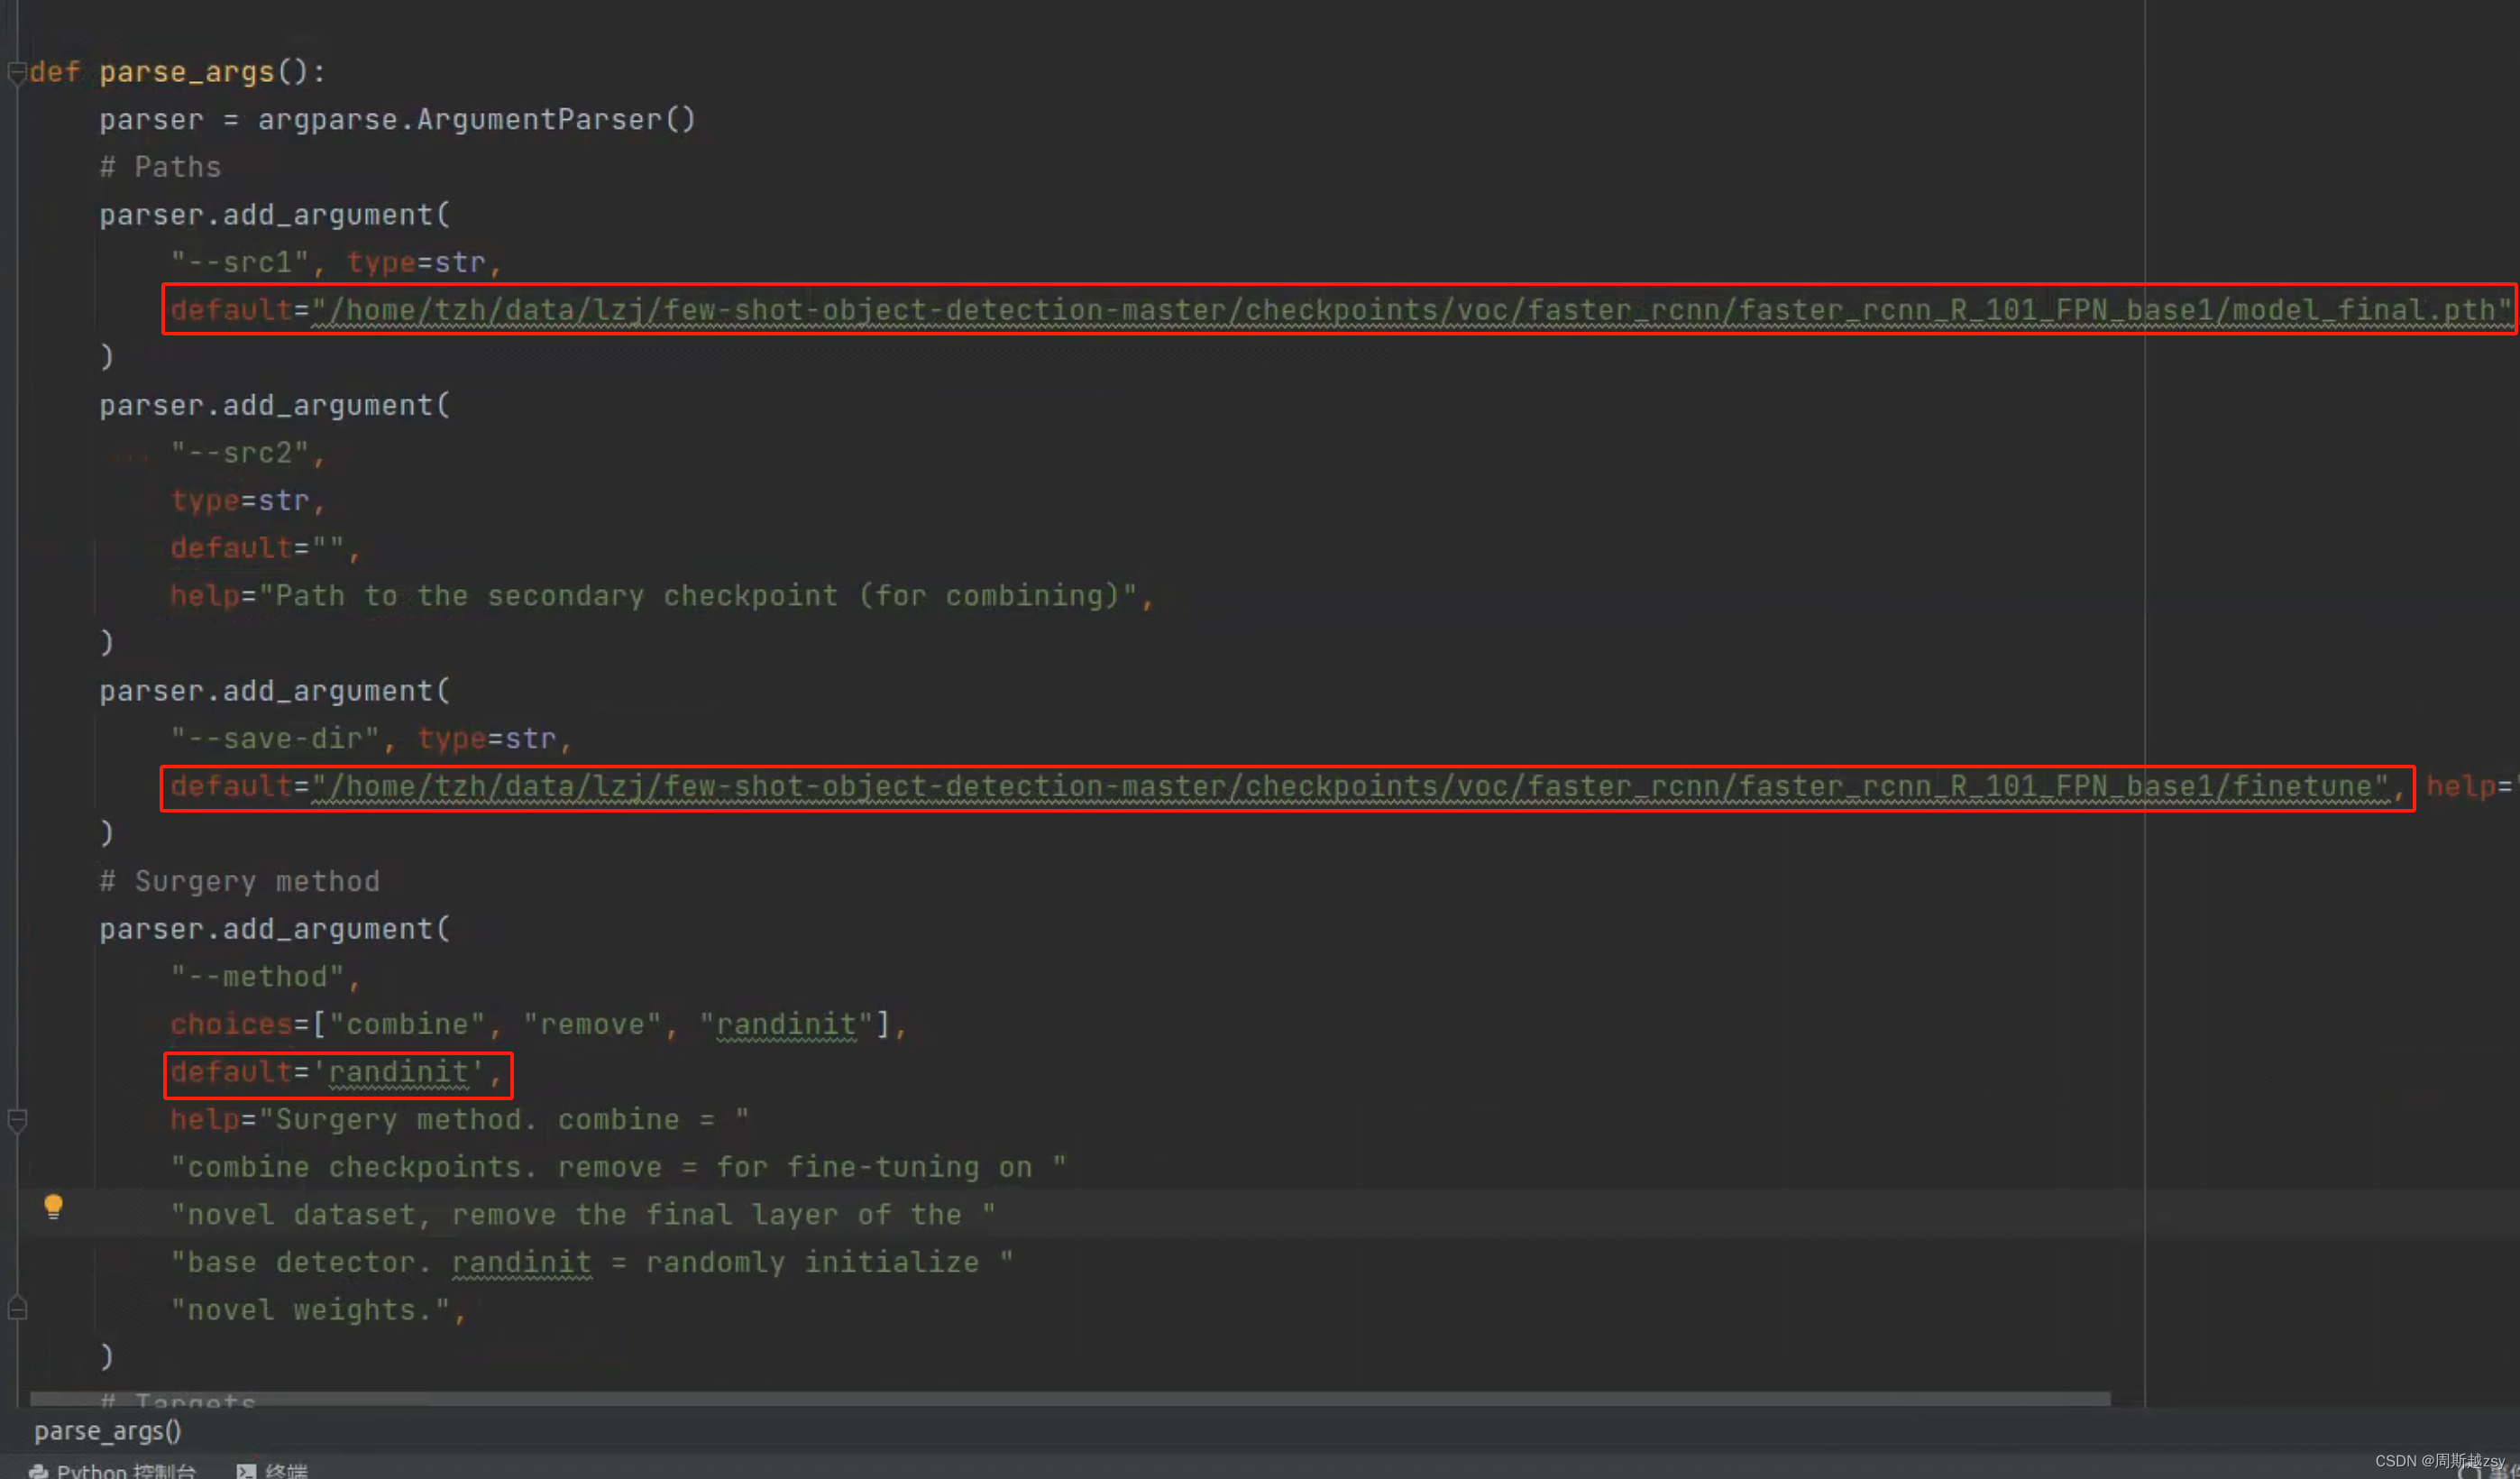Click the '"combine checkpoints. remove = for fine-tuning' line
The width and height of the screenshot is (2520, 1479).
618,1168
